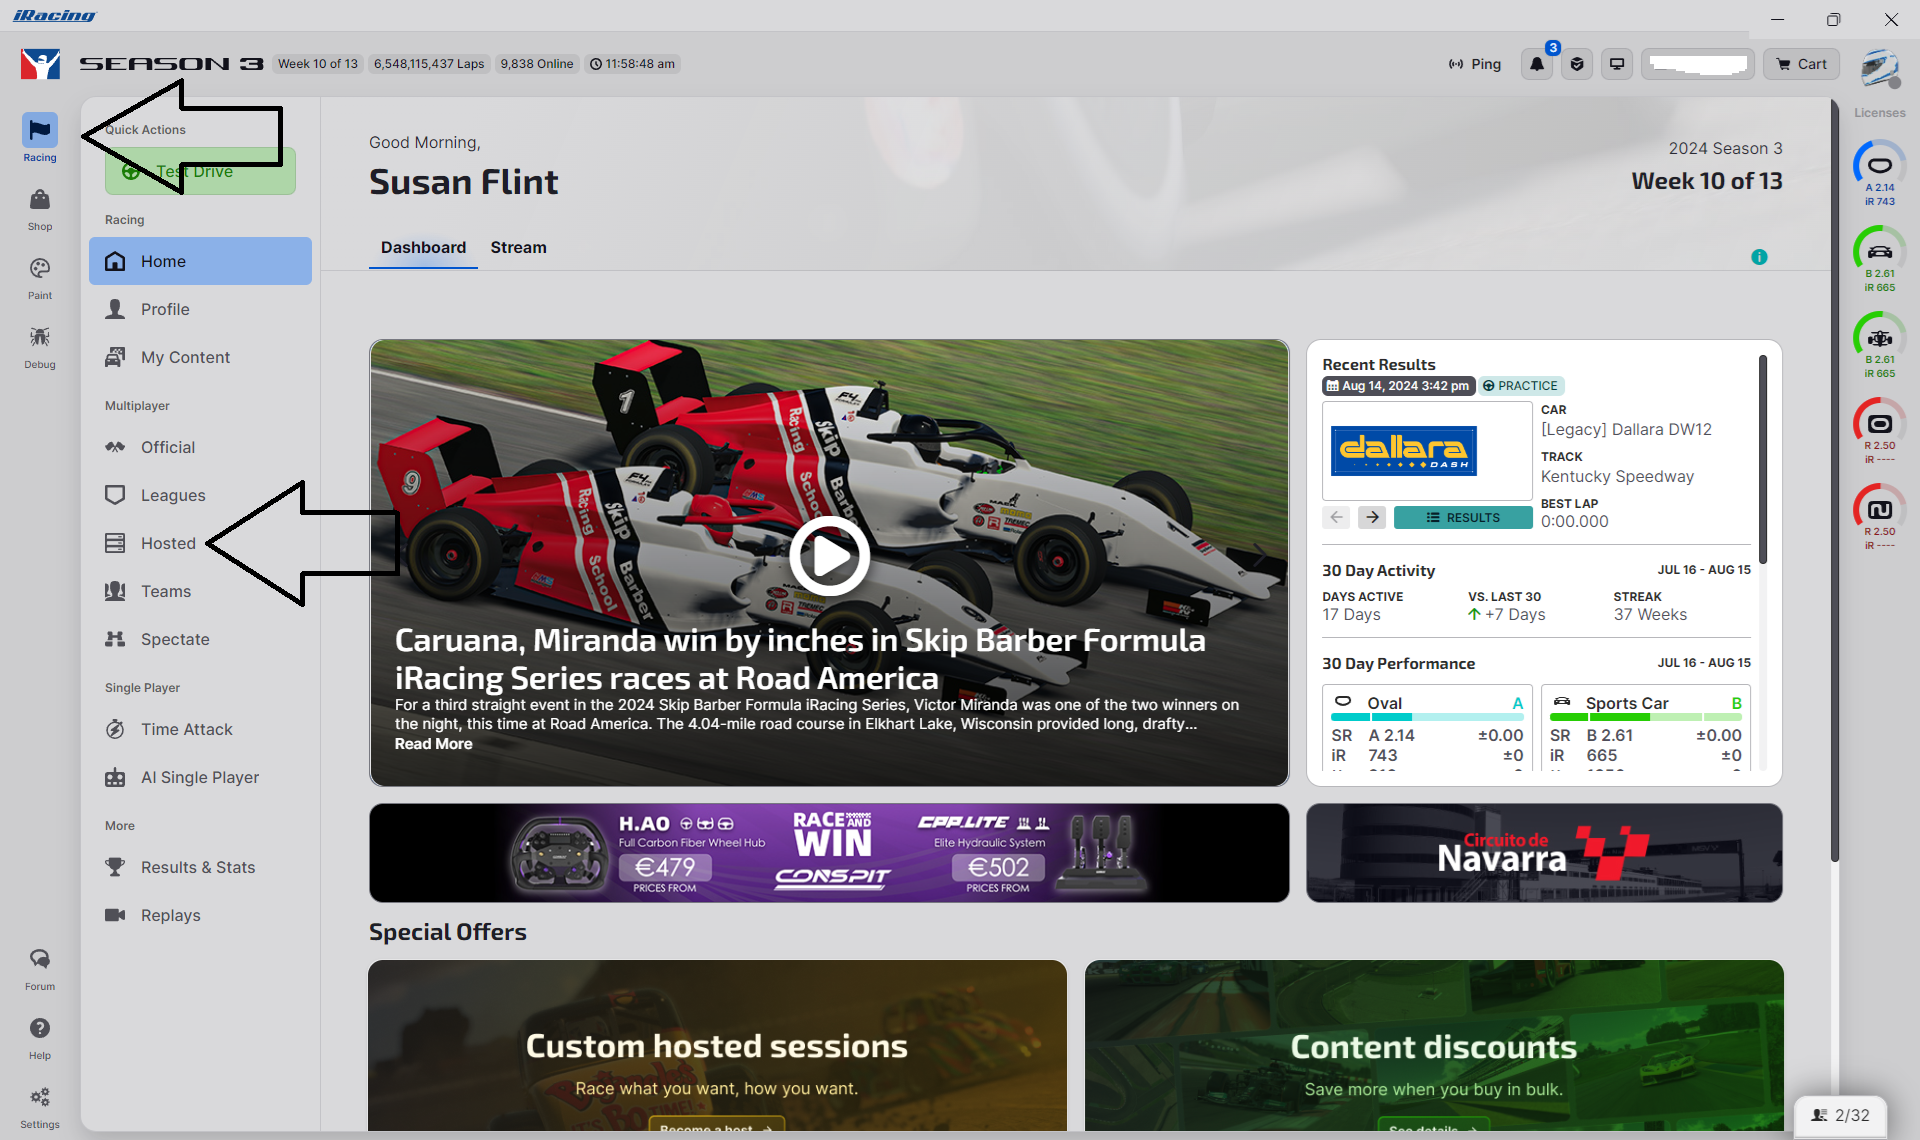The image size is (1920, 1140).
Task: Click Read More on news article
Action: tap(433, 744)
